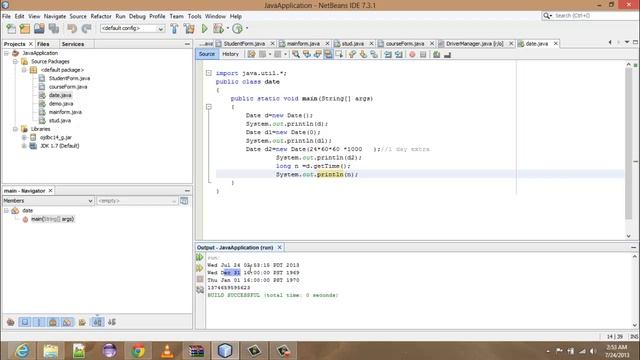Create a new file with the toolbar icon
The image size is (640, 360).
pos(11,29)
